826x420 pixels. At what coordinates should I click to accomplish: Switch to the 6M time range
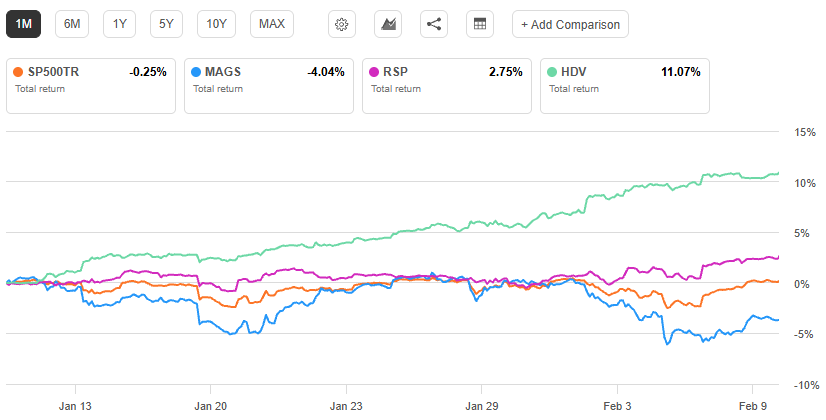coord(72,24)
